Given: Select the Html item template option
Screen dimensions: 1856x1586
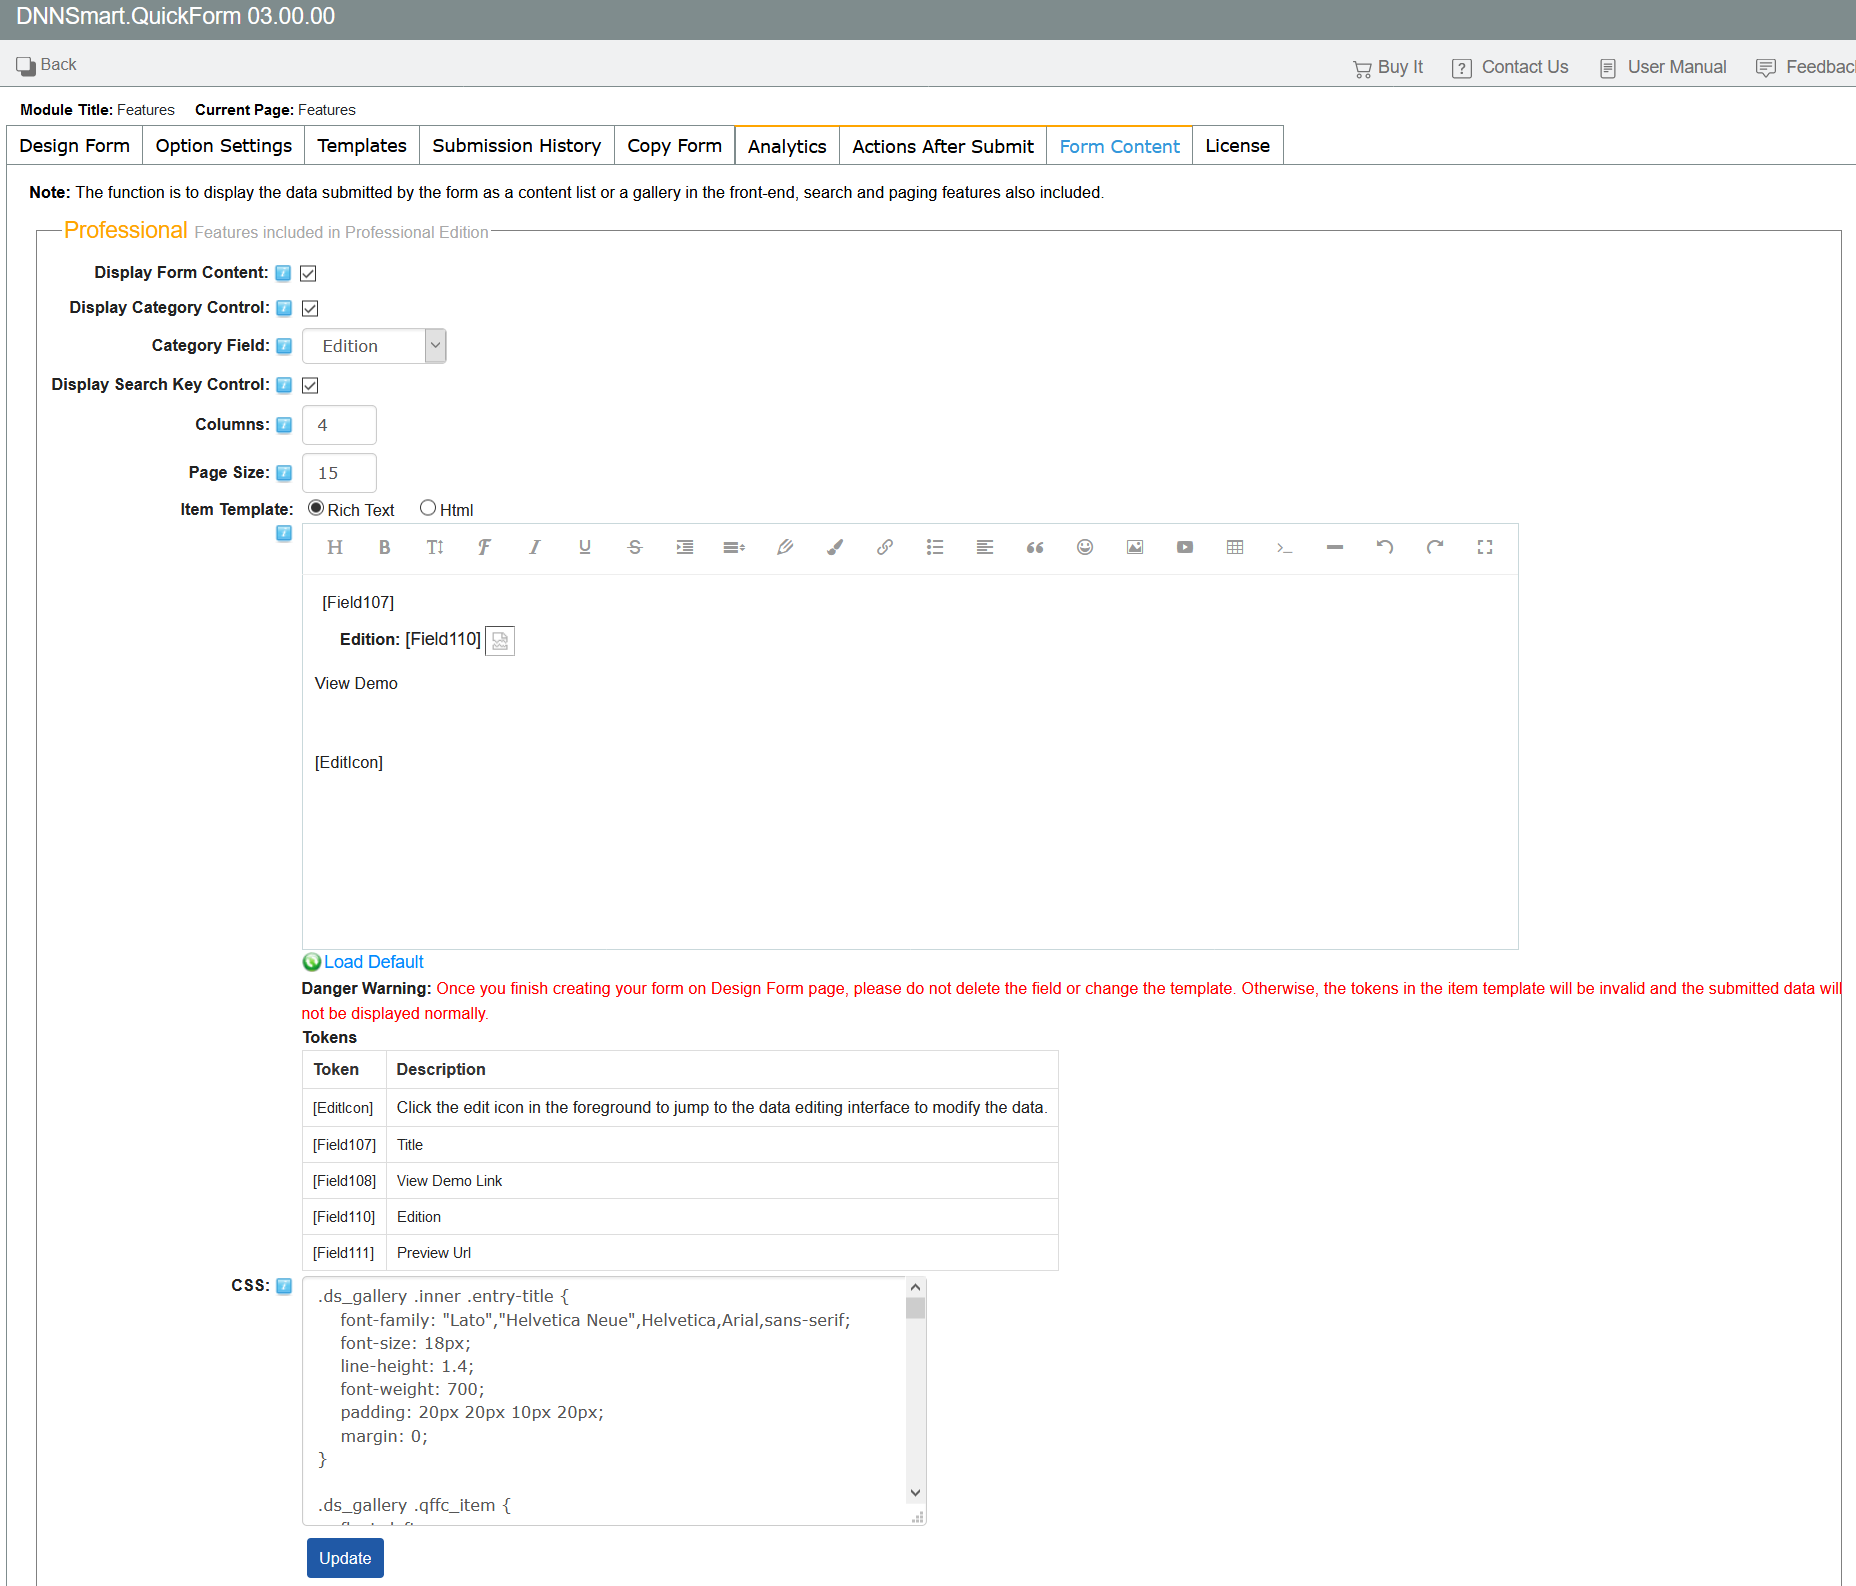Looking at the screenshot, I should (x=428, y=508).
